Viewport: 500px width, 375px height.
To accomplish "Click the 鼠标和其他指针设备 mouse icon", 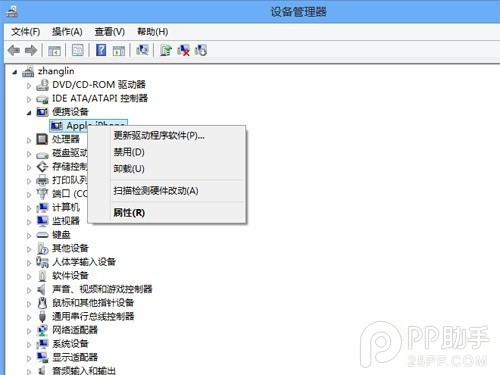I will coord(42,303).
